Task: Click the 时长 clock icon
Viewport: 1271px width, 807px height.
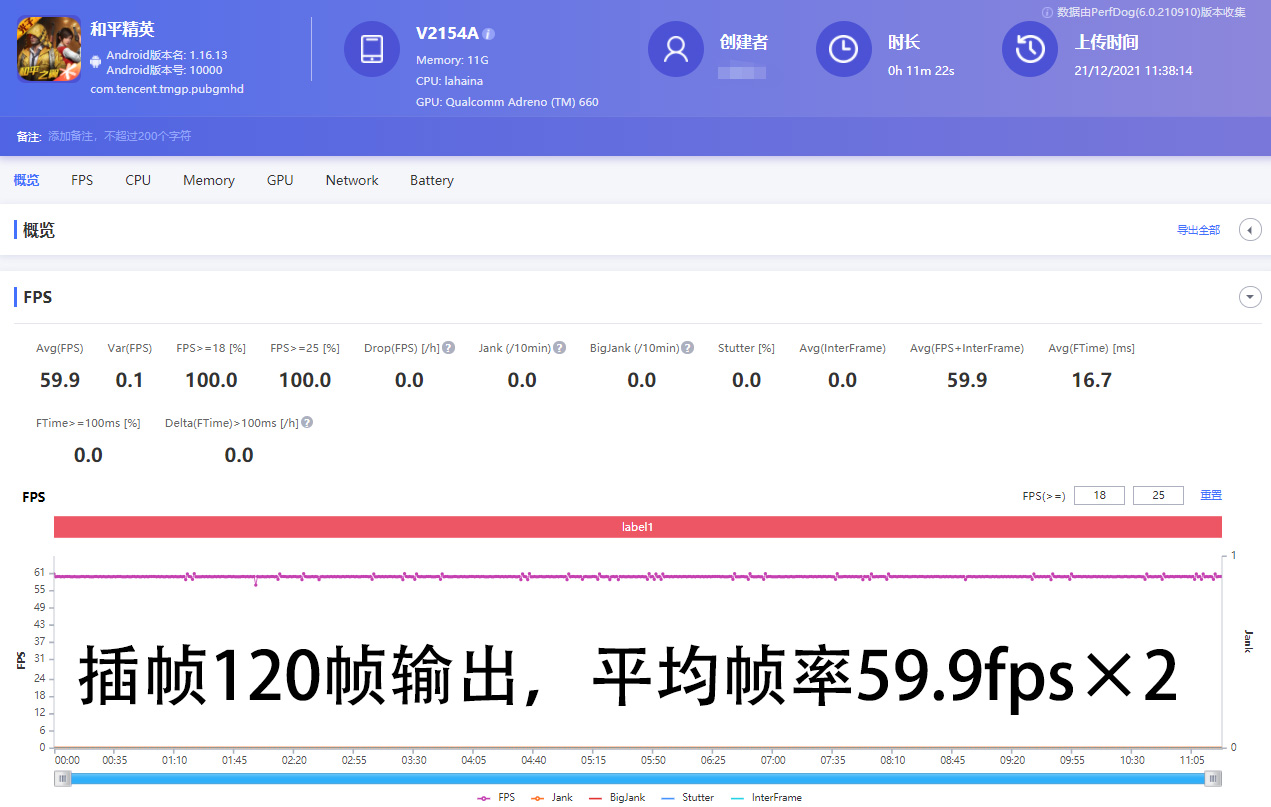Action: tap(843, 48)
